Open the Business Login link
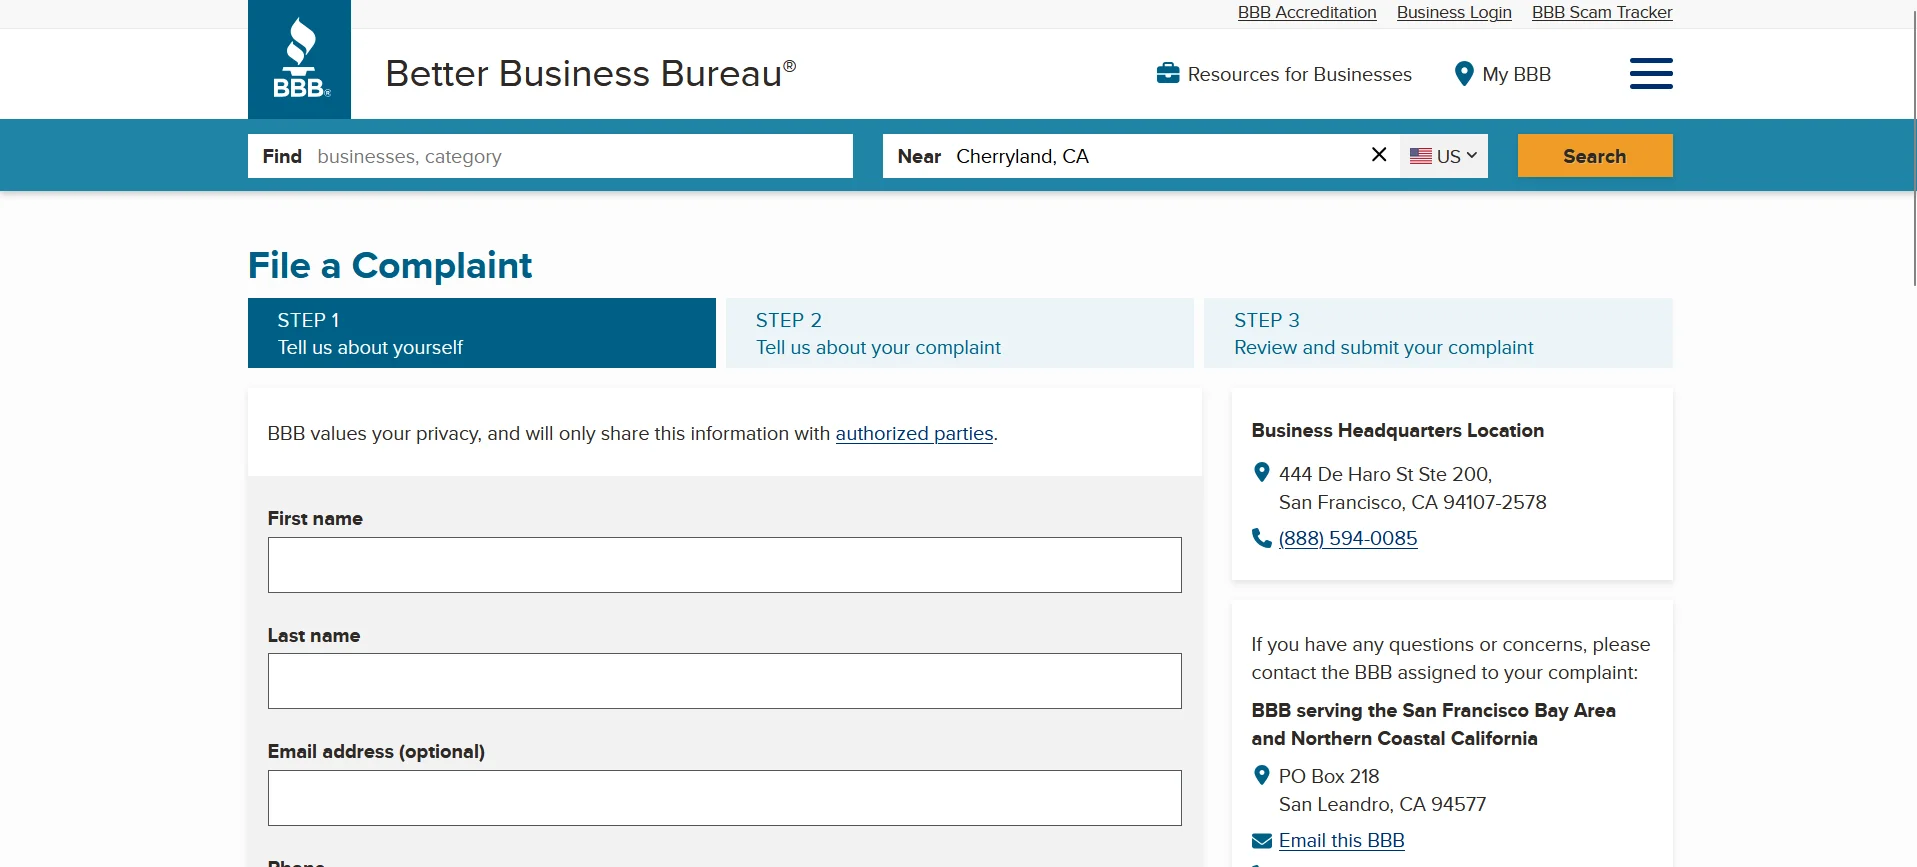 [1453, 12]
